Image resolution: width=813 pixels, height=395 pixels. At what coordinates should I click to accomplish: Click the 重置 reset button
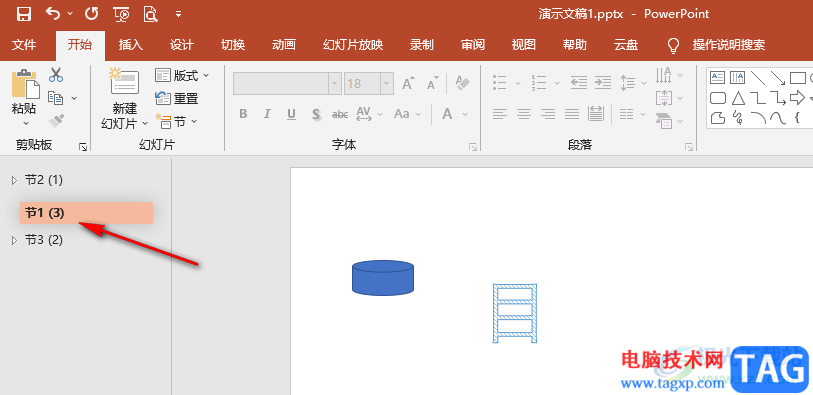(x=177, y=98)
